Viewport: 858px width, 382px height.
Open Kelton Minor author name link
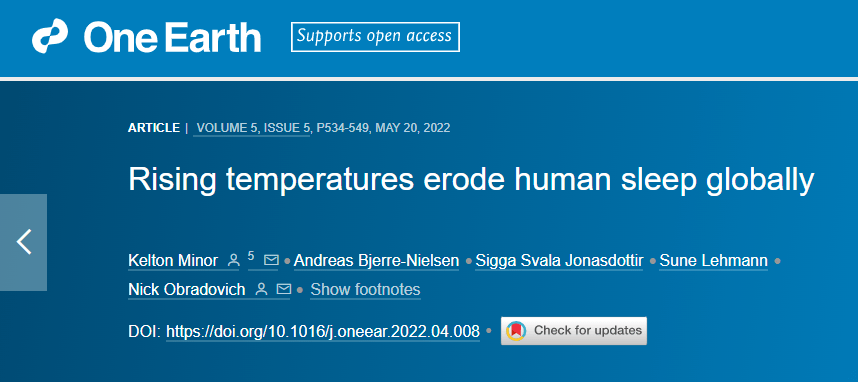pyautogui.click(x=173, y=261)
